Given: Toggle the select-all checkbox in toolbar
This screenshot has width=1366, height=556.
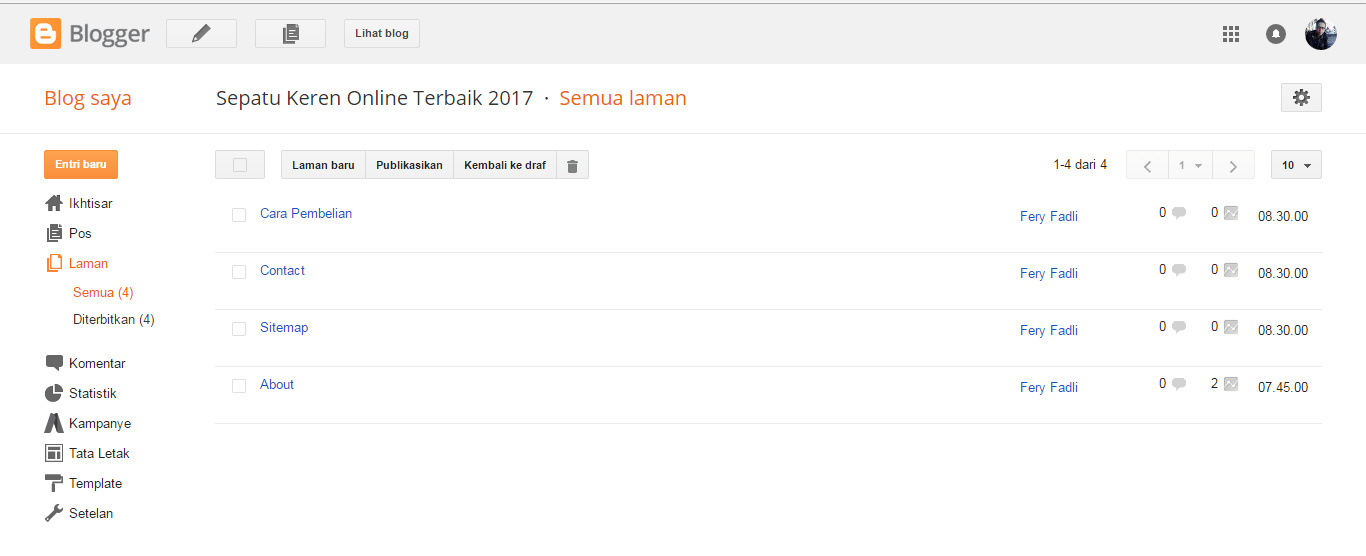Looking at the screenshot, I should [240, 165].
